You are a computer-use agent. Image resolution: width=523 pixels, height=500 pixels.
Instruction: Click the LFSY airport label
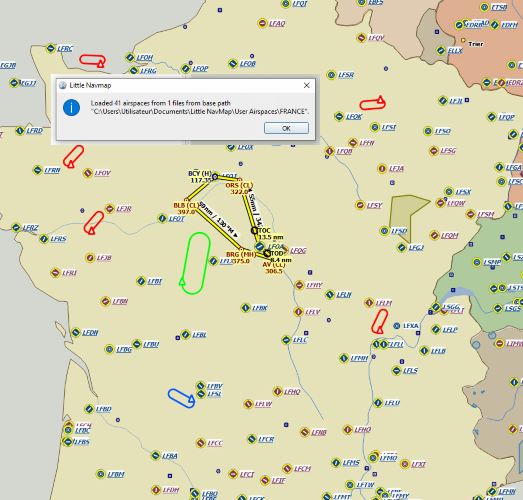point(374,205)
